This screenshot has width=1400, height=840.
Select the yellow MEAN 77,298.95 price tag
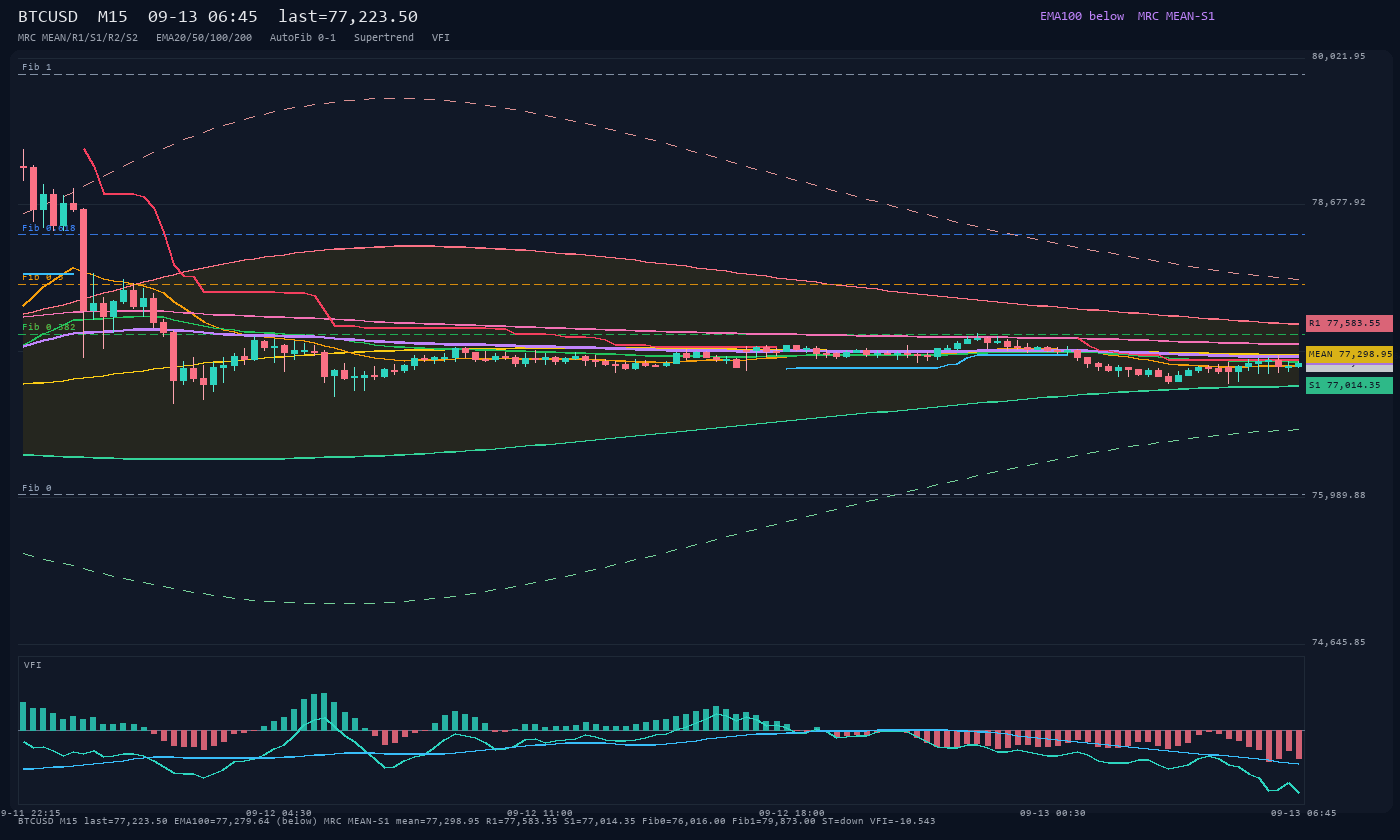1349,354
